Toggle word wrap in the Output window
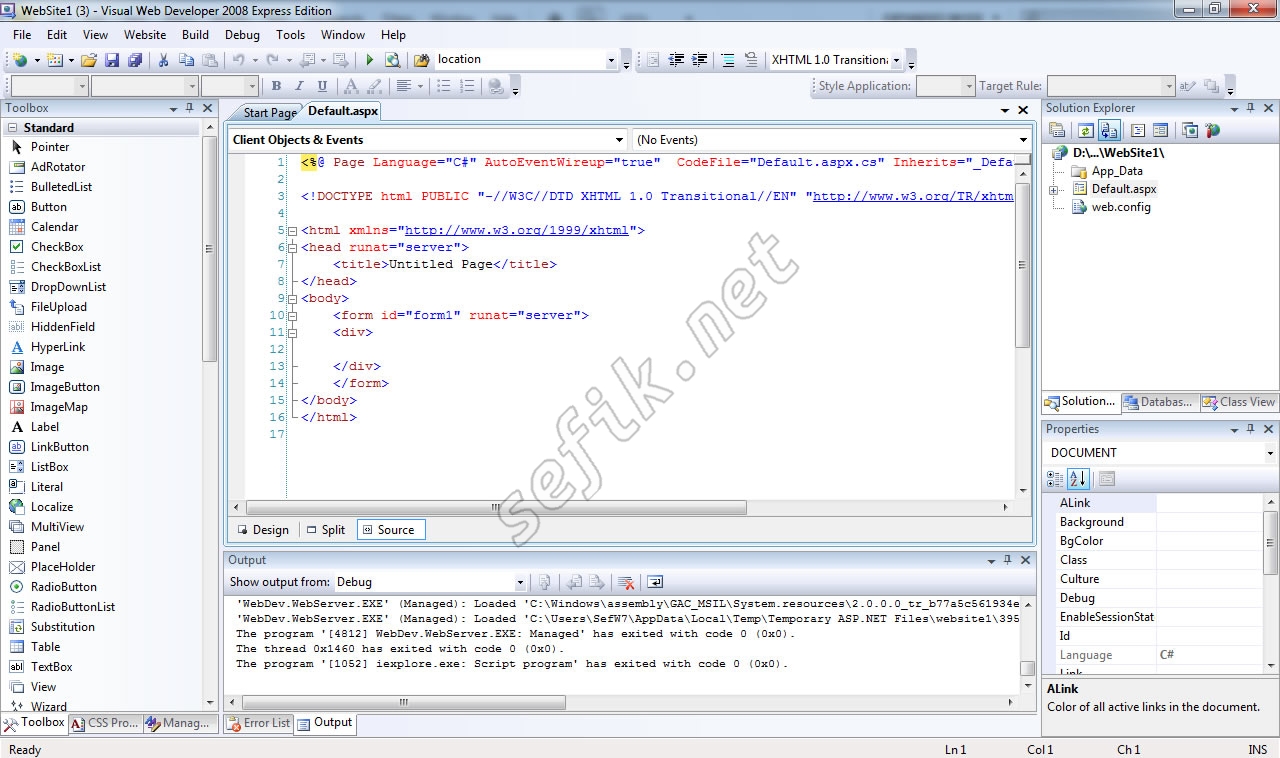Image resolution: width=1280 pixels, height=758 pixels. [655, 582]
